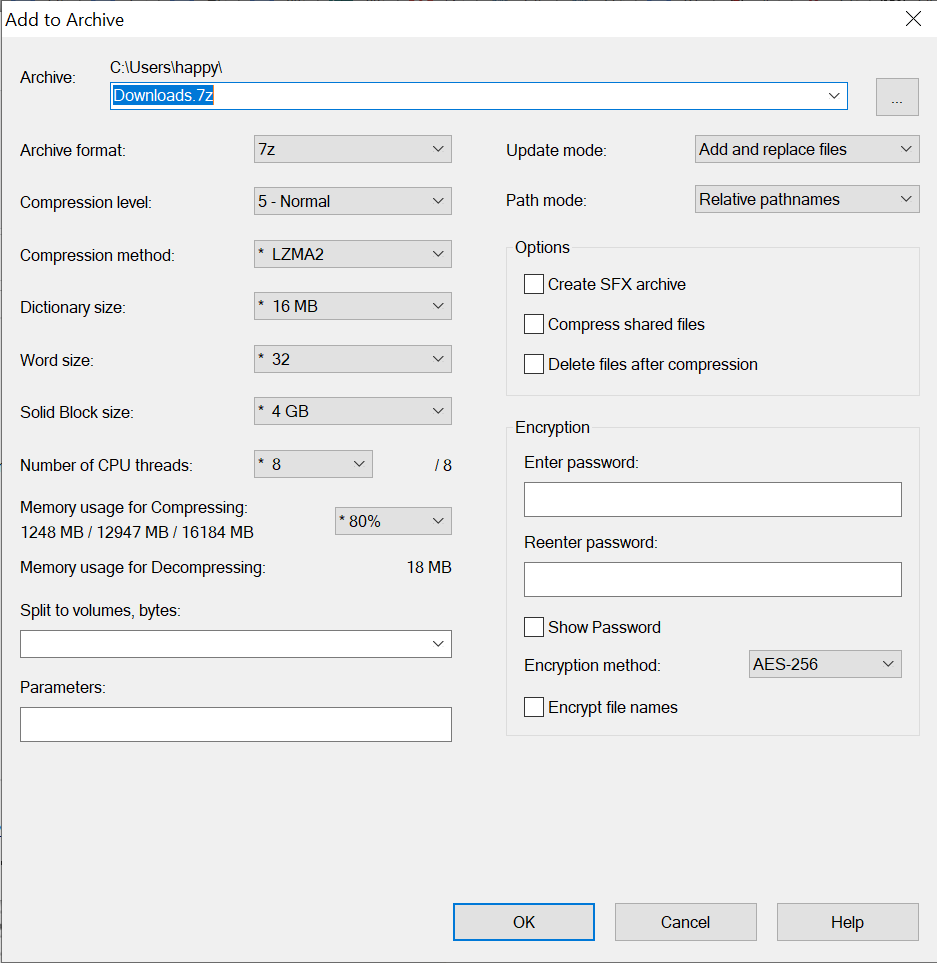Open the Archive format dropdown

[x=352, y=149]
